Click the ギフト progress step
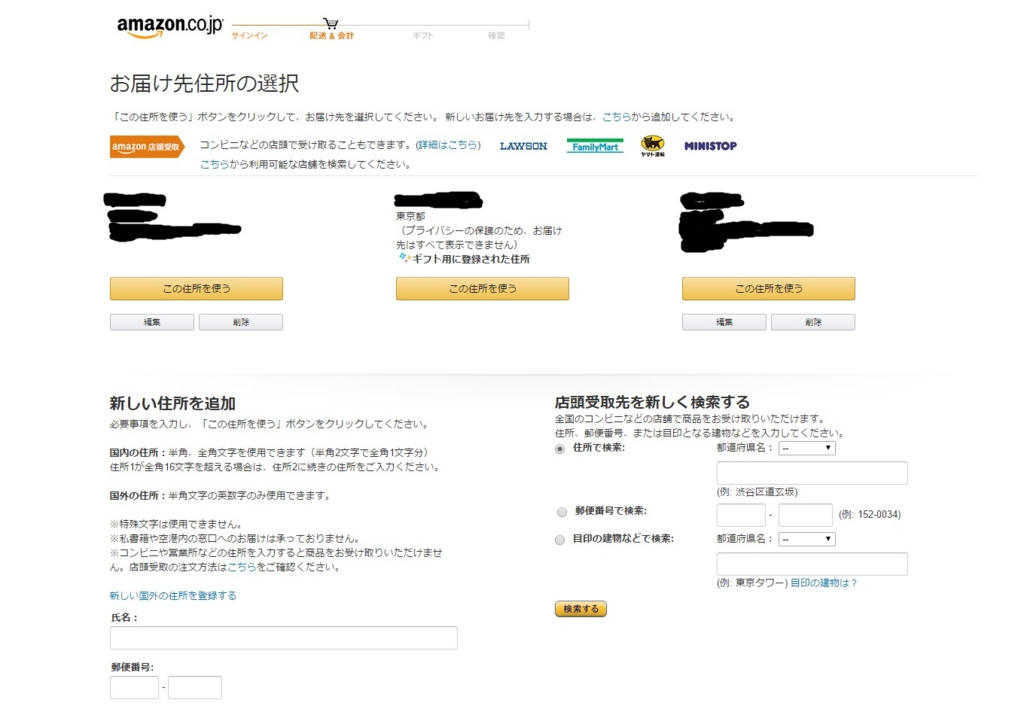Screen dimensions: 1024x712 [x=423, y=35]
